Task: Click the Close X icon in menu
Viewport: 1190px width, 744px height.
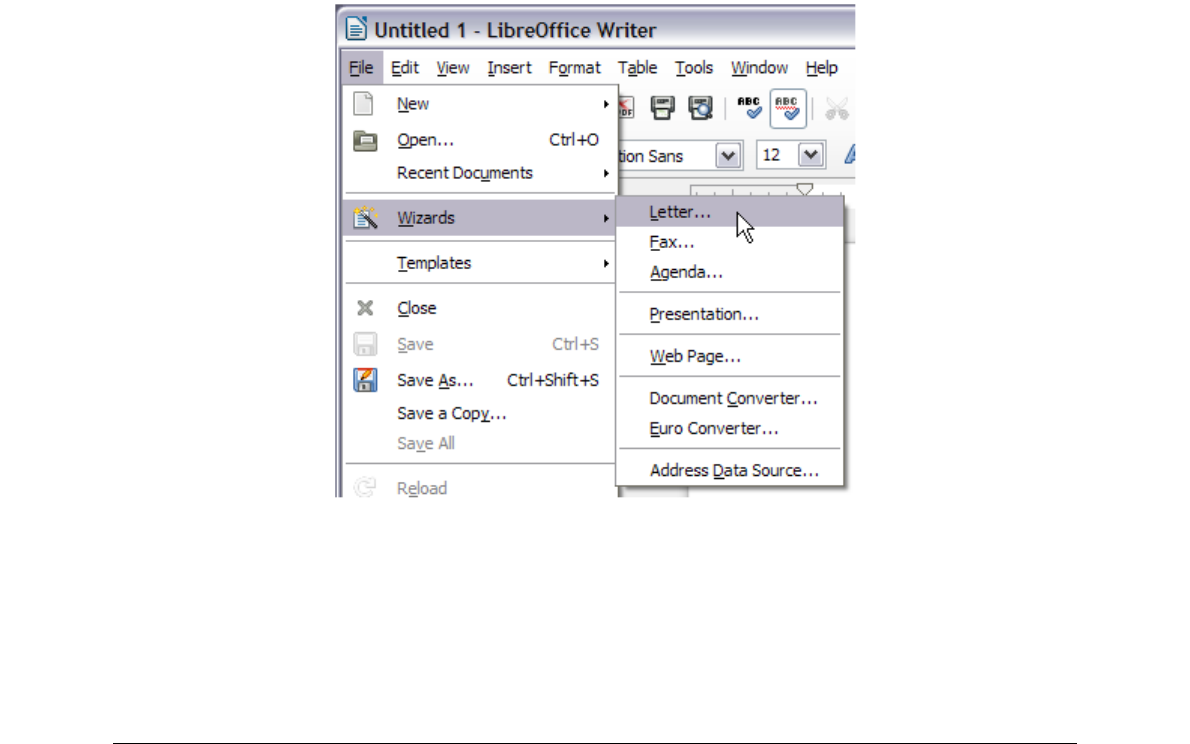Action: pos(365,307)
